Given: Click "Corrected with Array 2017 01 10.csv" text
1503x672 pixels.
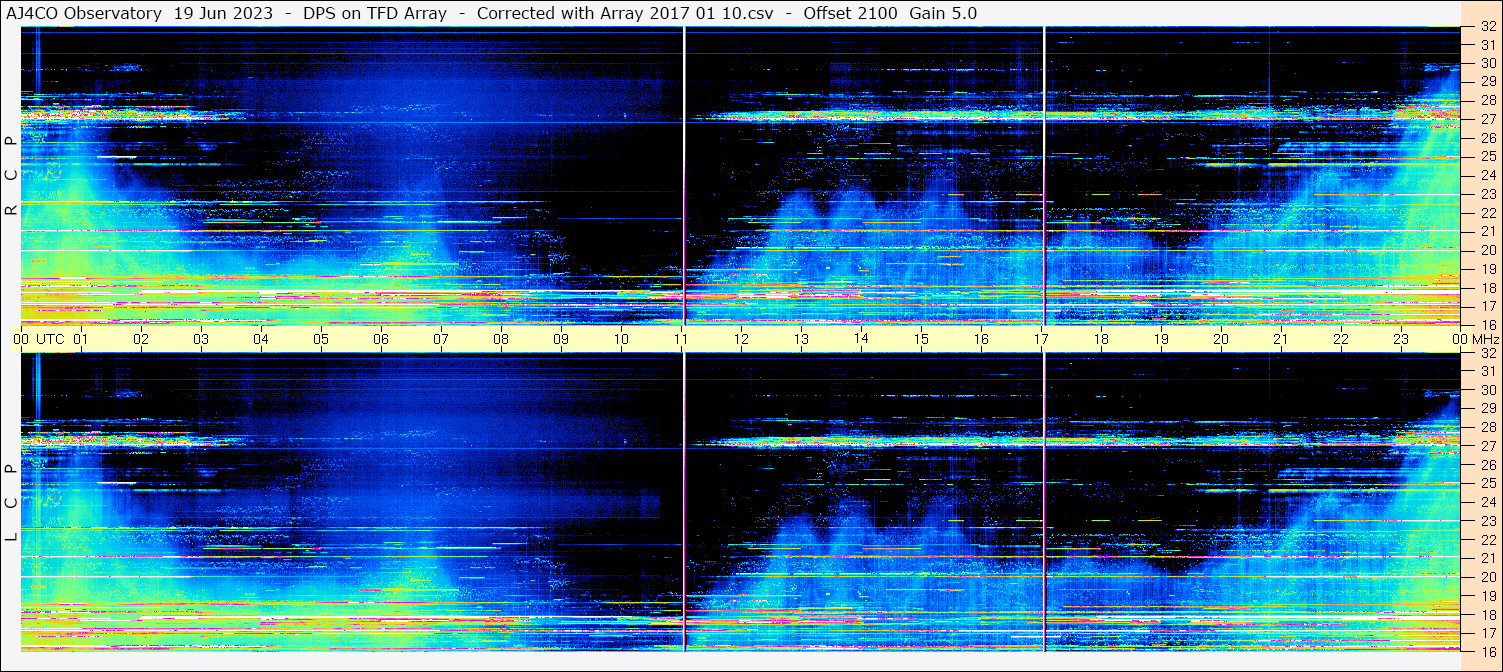Looking at the screenshot, I should [x=625, y=13].
